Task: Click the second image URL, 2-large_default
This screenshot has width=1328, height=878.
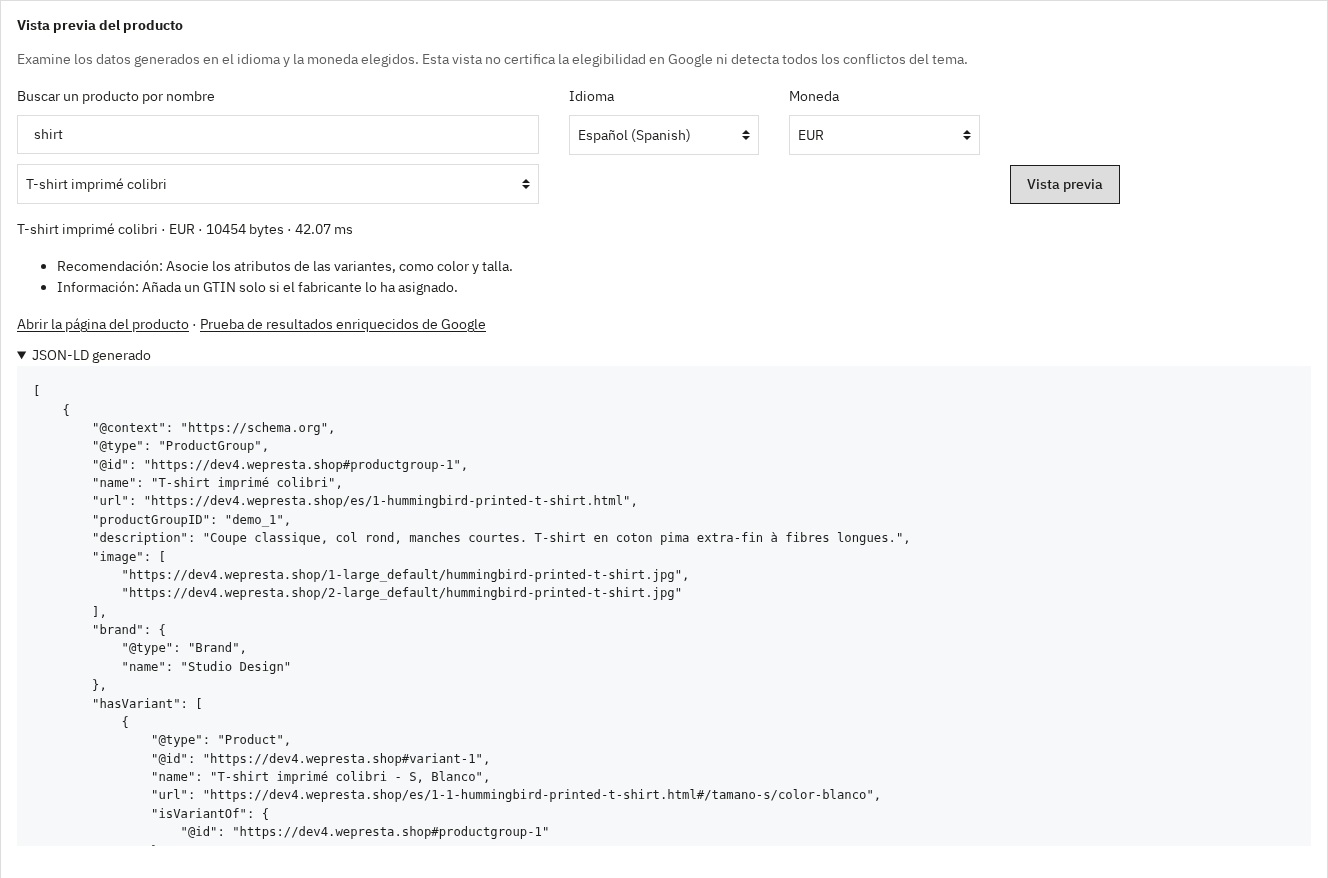Action: [x=402, y=593]
